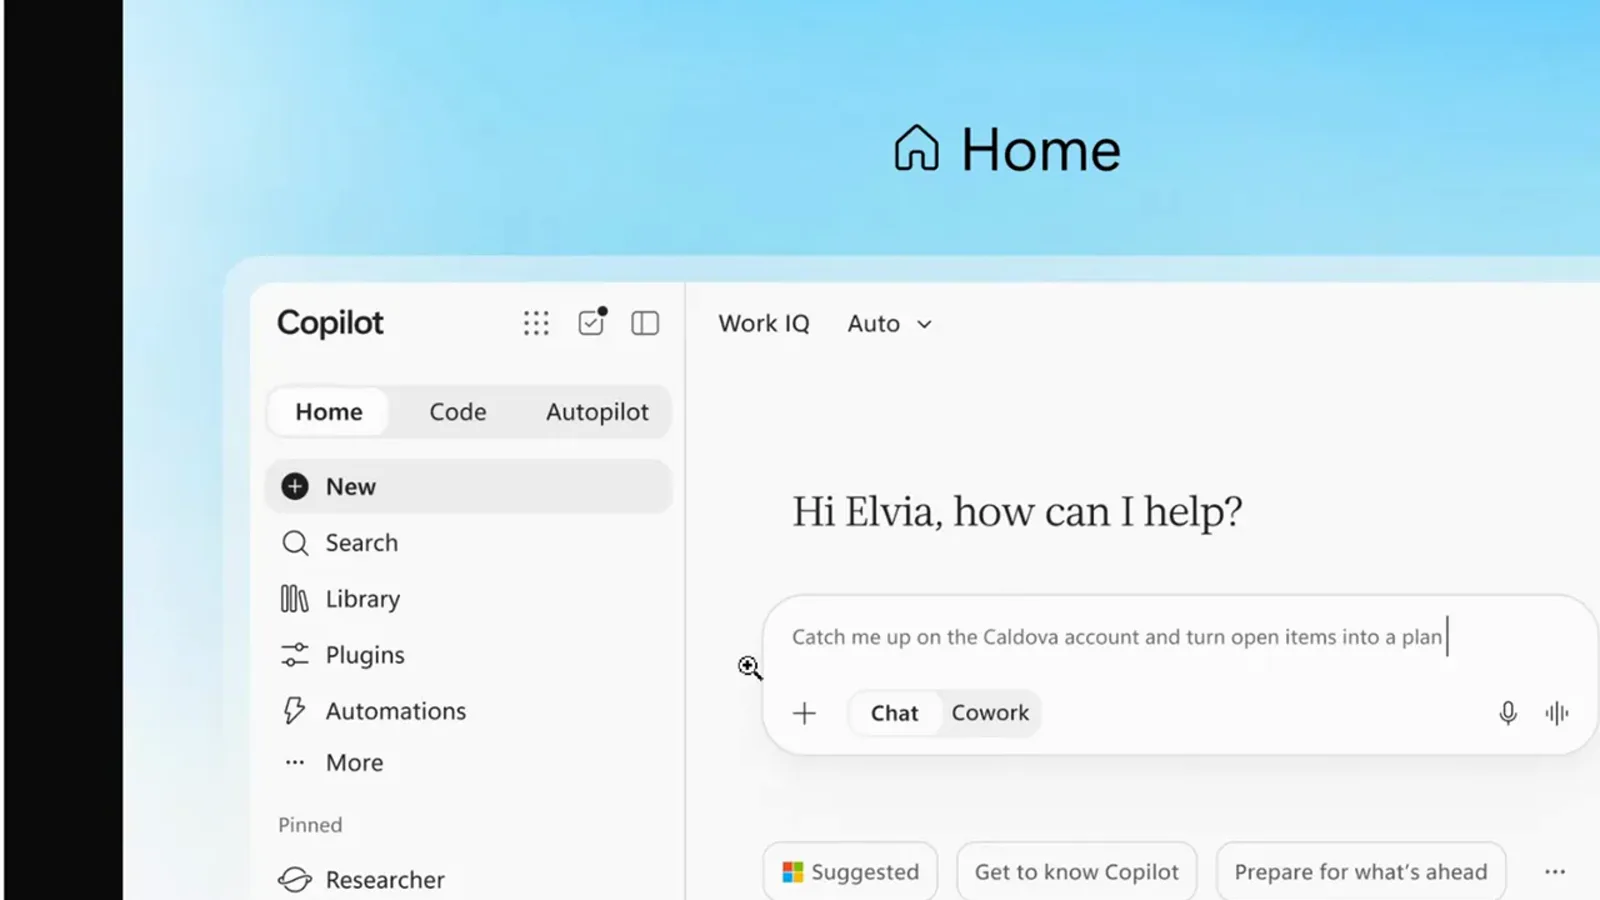
Task: Click the Get to know Copilot chip
Action: 1077,872
